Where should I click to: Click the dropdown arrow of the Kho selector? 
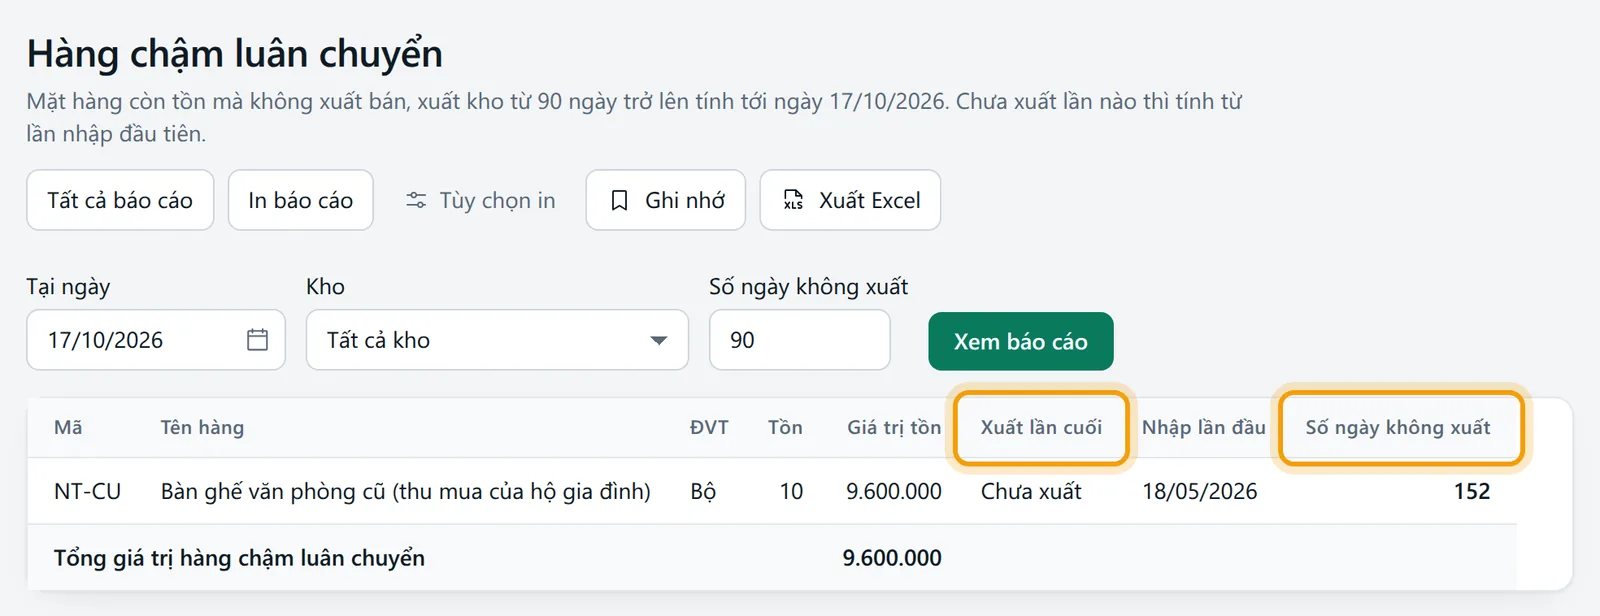(x=658, y=341)
